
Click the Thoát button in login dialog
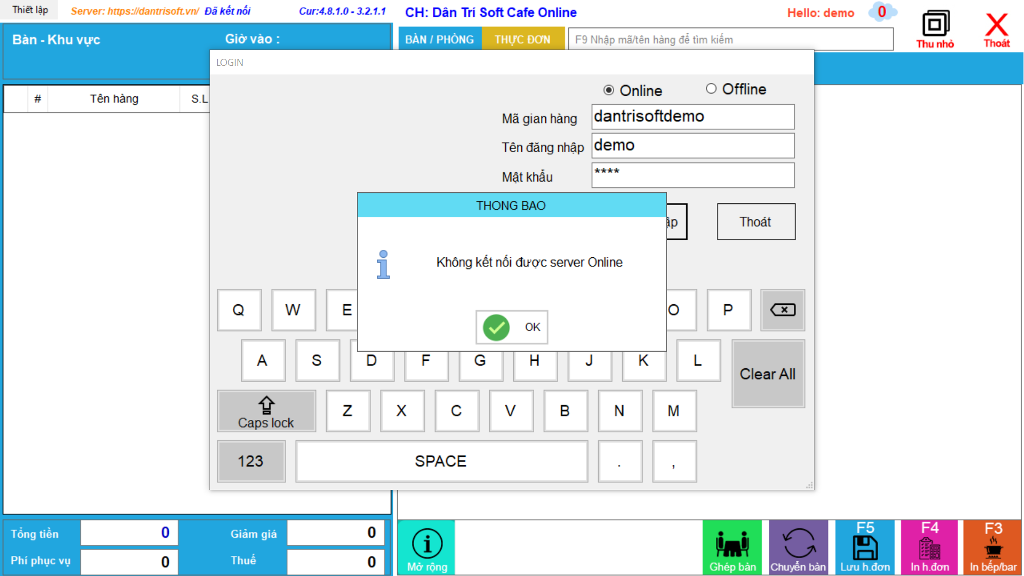pyautogui.click(x=756, y=222)
